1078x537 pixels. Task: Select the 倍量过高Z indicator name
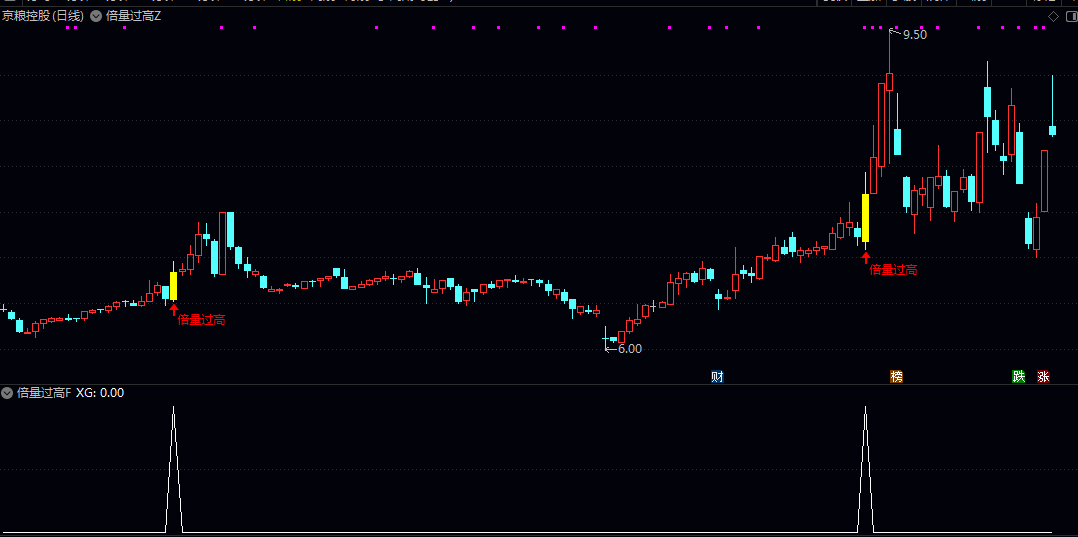point(133,16)
